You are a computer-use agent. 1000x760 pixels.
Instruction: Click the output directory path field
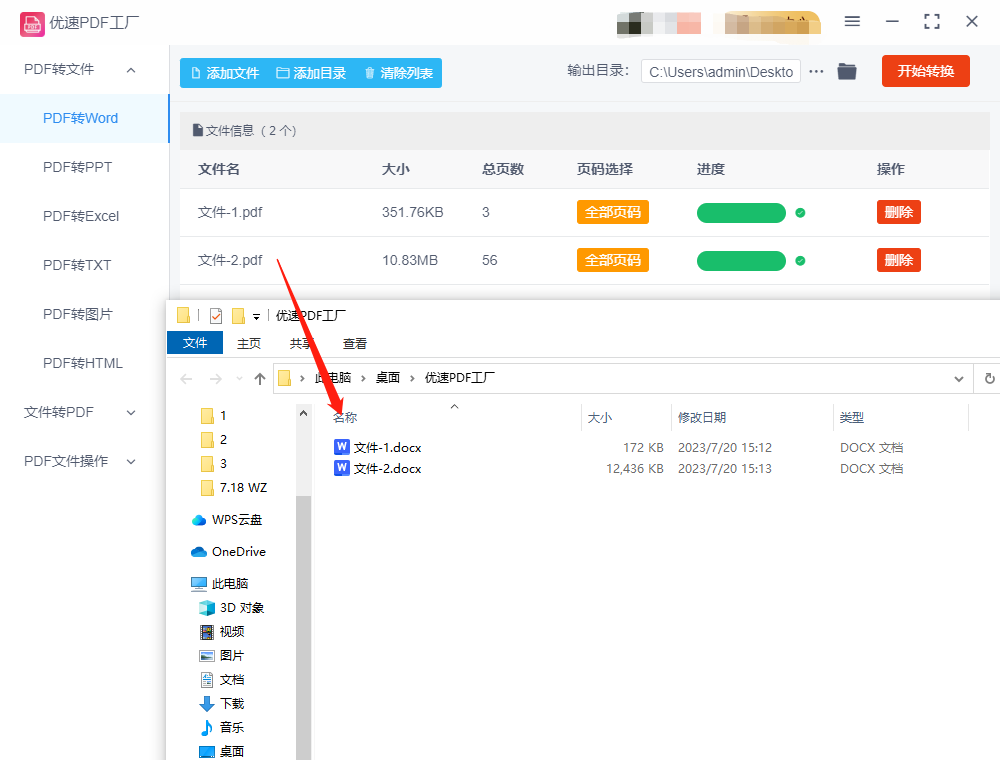(x=721, y=71)
